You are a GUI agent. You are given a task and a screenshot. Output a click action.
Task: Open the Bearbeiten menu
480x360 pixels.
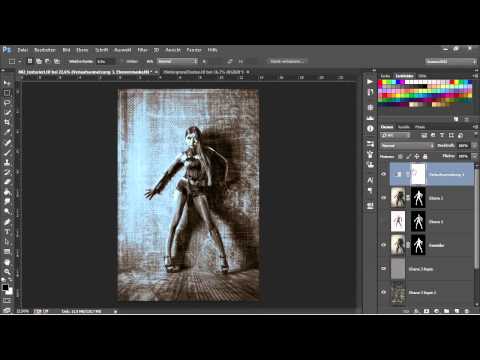pyautogui.click(x=45, y=50)
